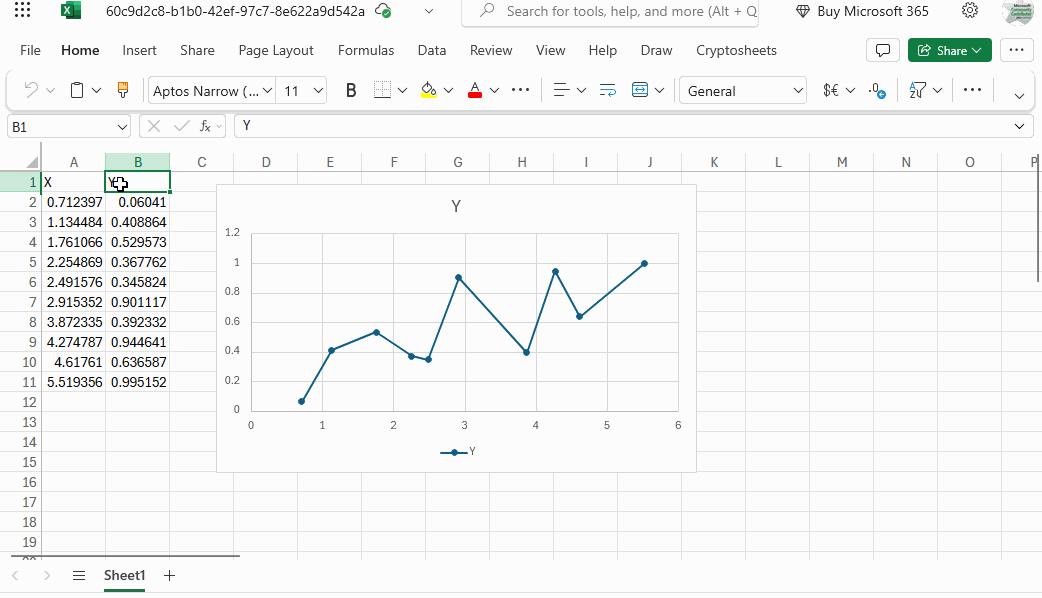Activate the Format Painter
This screenshot has width=1042, height=598.
pos(123,90)
